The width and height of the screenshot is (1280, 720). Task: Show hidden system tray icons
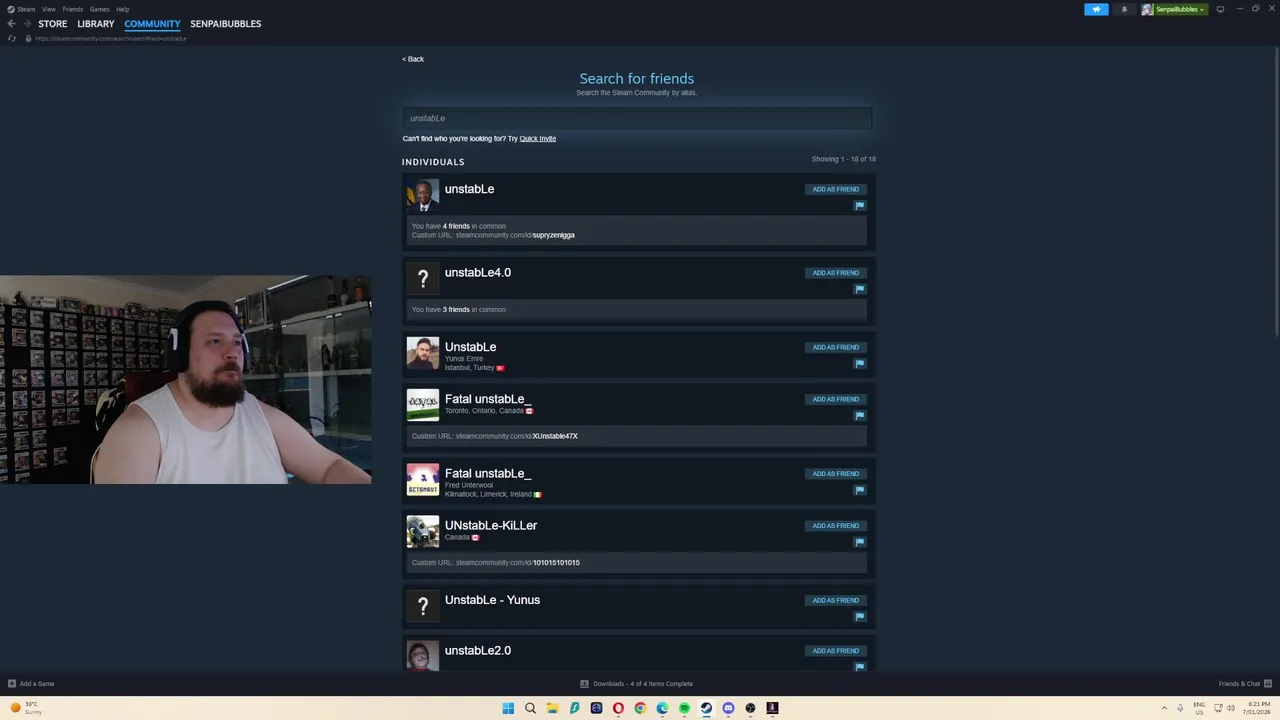click(x=1164, y=708)
